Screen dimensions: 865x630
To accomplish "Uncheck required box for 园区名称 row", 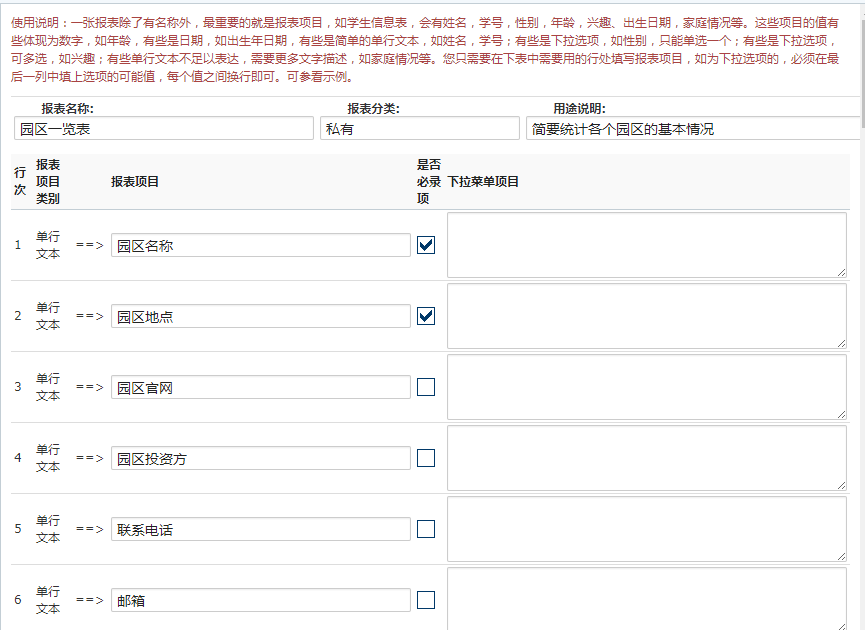I will pos(426,245).
